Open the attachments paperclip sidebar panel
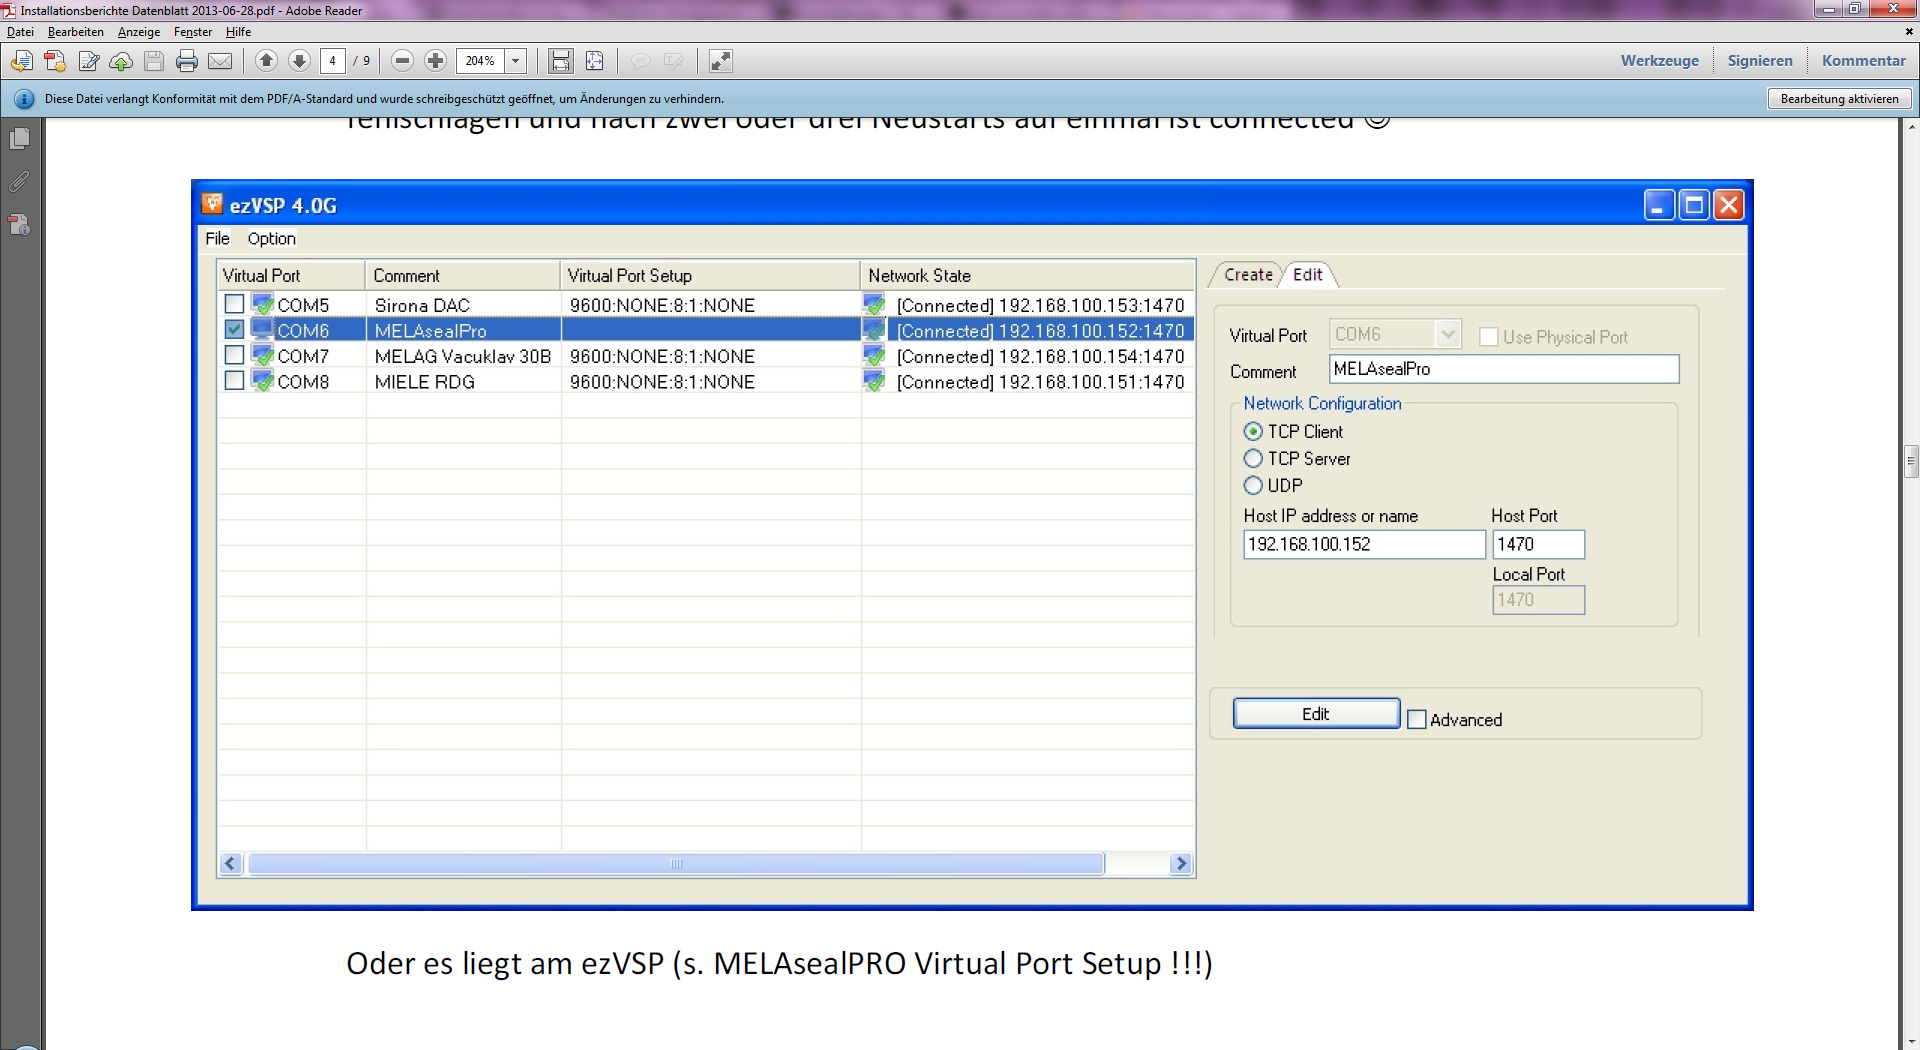The height and width of the screenshot is (1050, 1920). coord(20,181)
